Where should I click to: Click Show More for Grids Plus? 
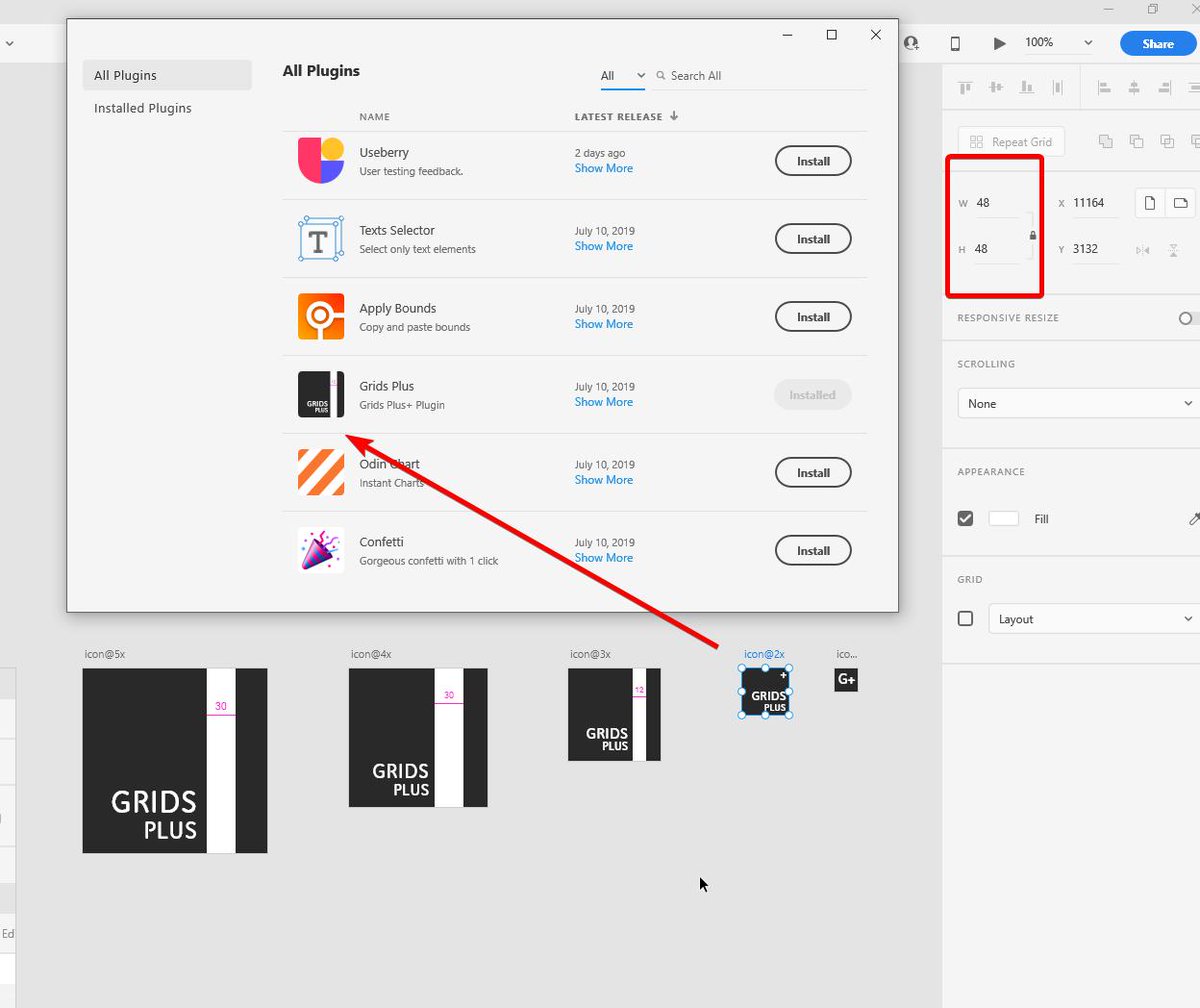[x=603, y=402]
